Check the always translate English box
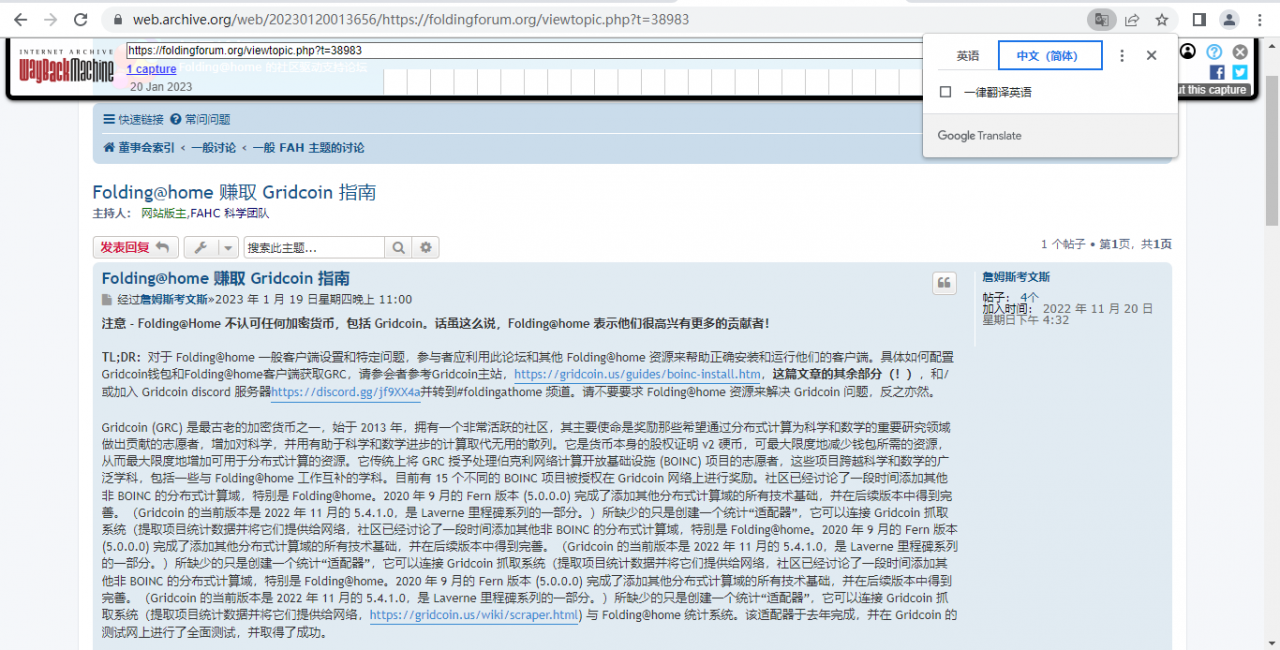This screenshot has height=650, width=1280. [945, 92]
